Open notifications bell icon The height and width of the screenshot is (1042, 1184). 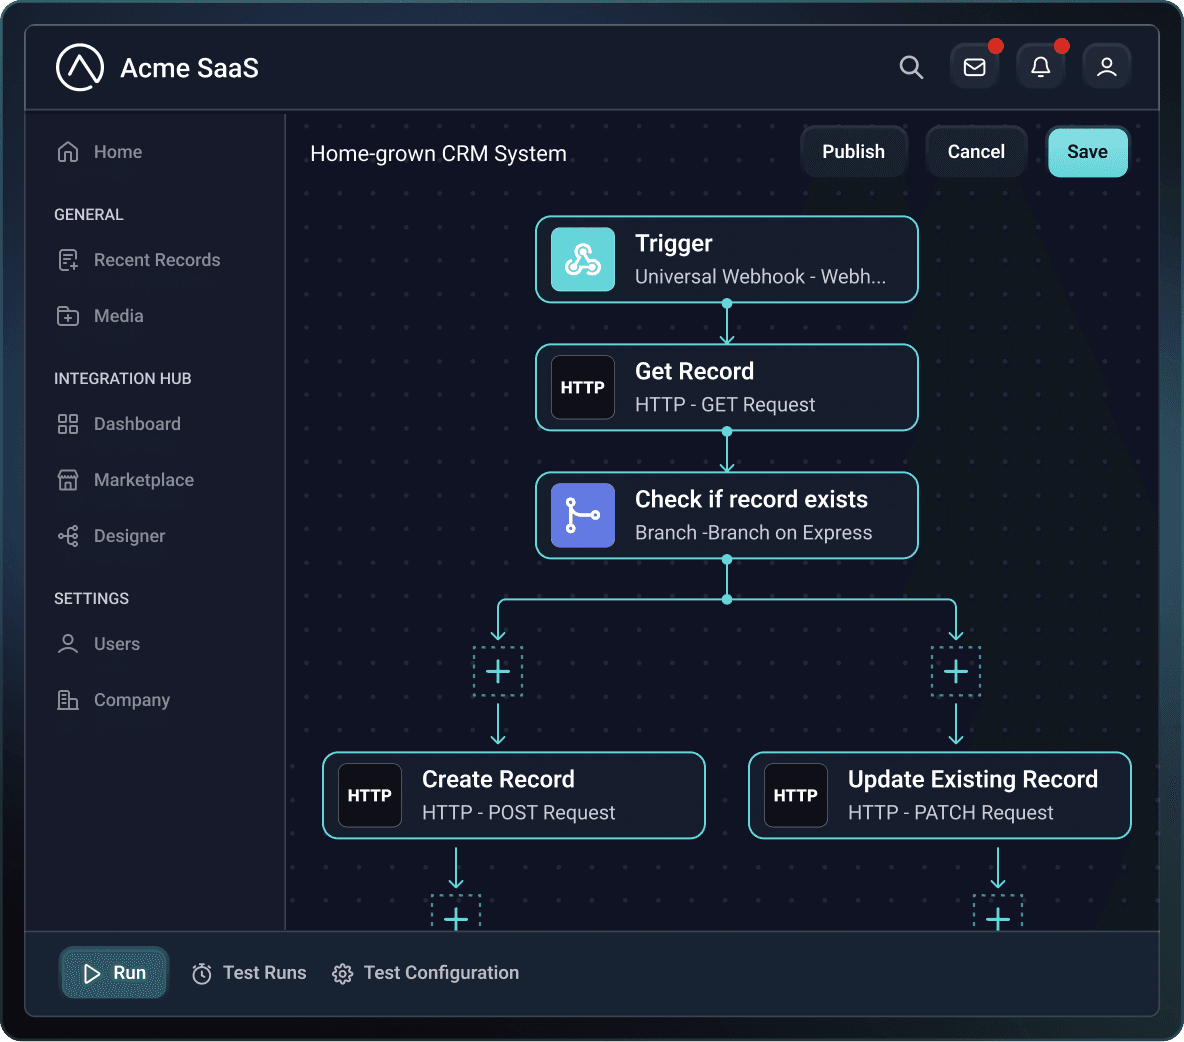point(1041,67)
